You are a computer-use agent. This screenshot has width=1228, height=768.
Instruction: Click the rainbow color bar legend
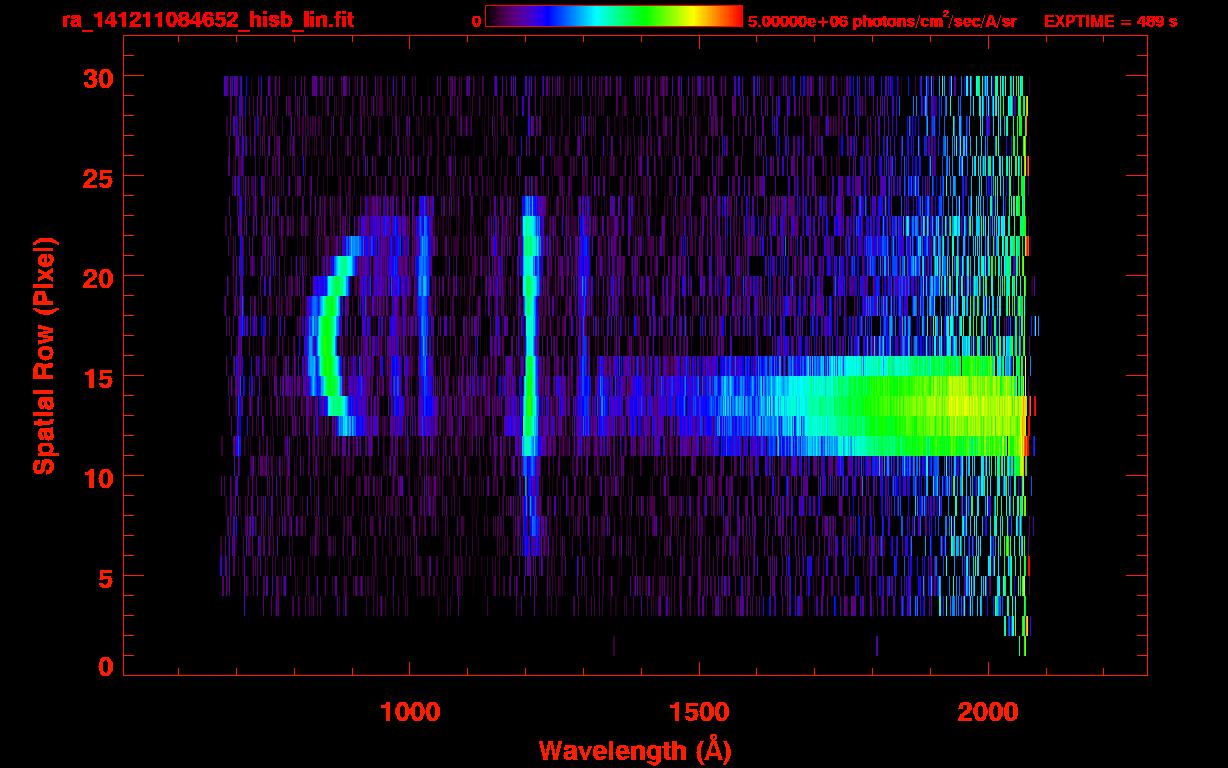[614, 17]
